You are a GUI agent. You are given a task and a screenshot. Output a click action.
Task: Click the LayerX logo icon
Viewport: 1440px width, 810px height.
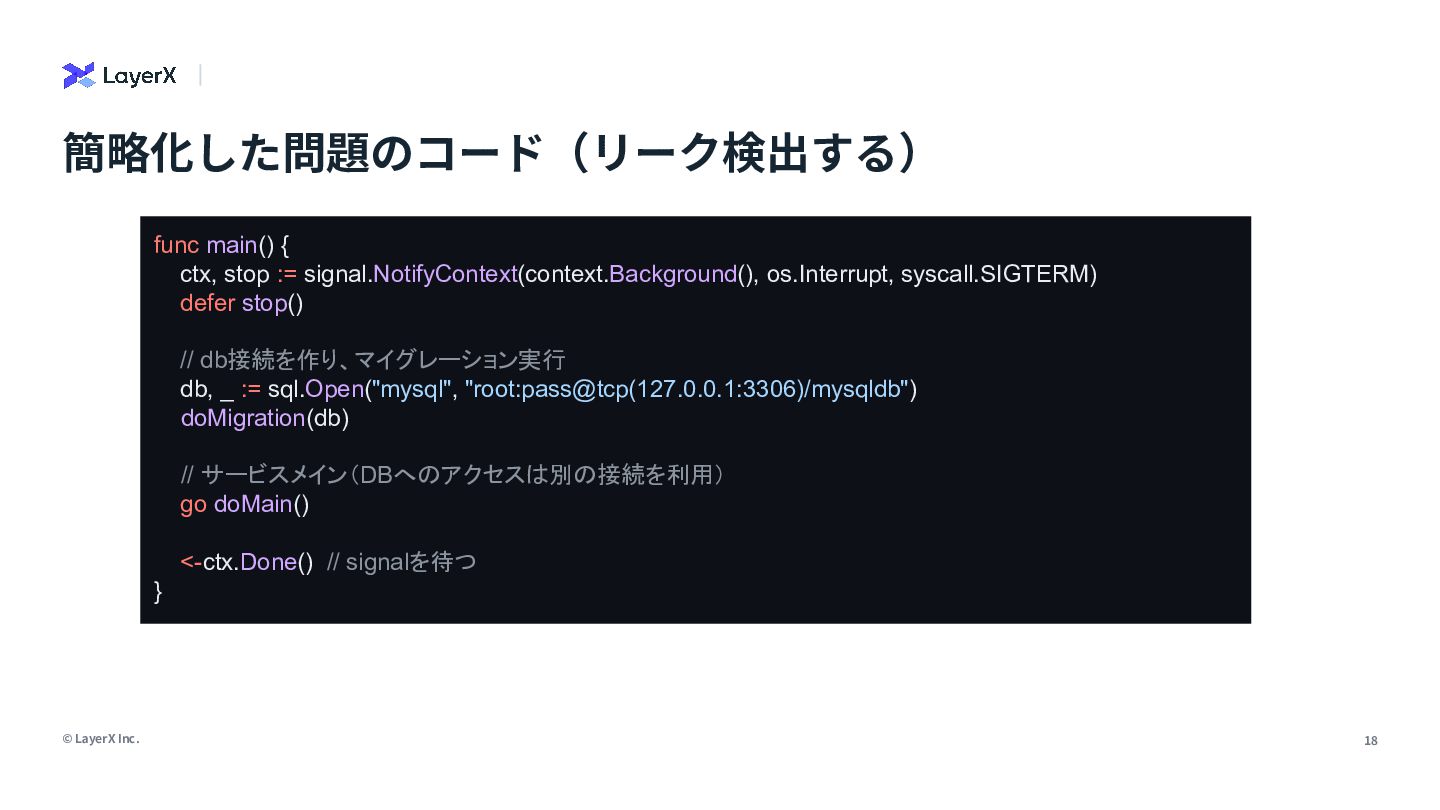[78, 76]
